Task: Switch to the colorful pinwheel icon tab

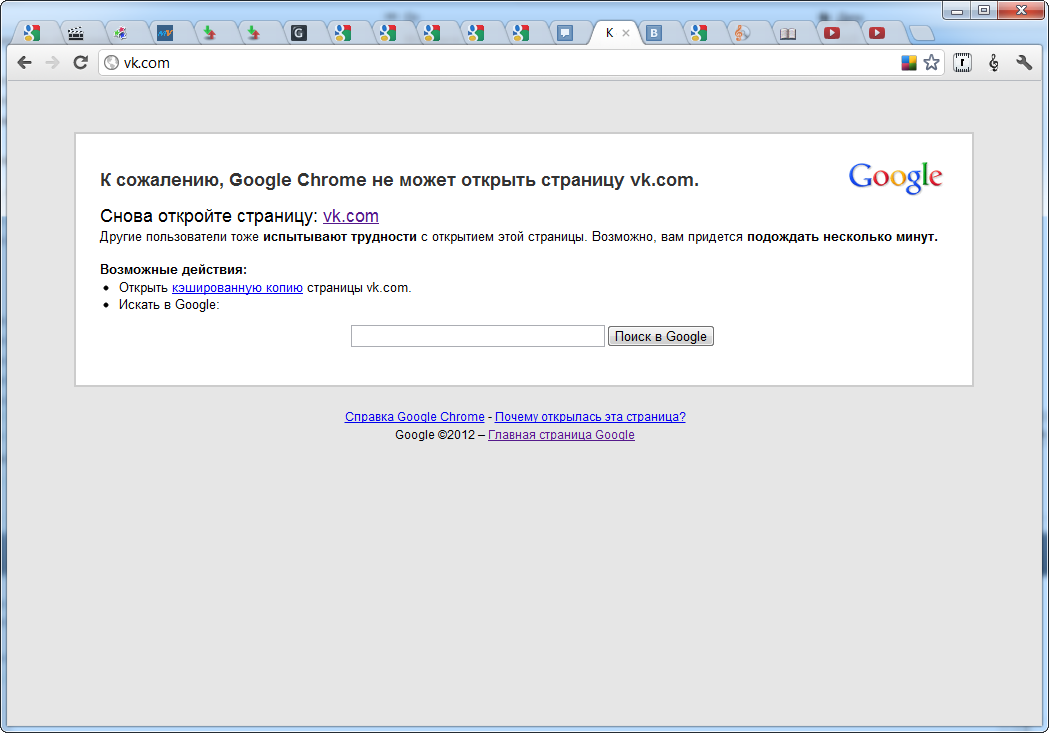Action: pyautogui.click(x=120, y=33)
